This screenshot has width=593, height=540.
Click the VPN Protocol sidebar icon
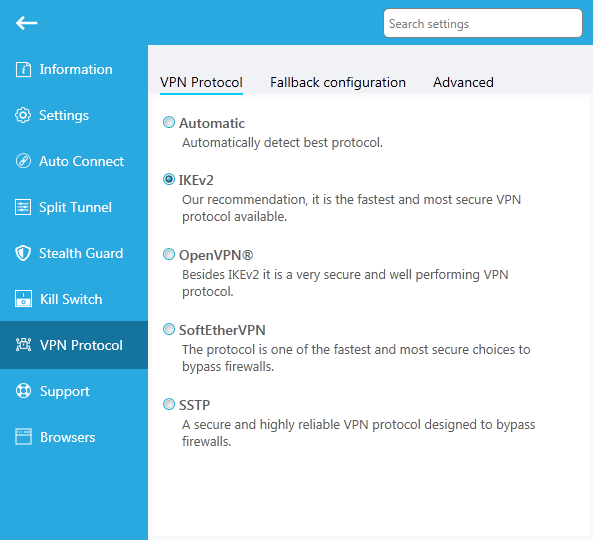pos(23,345)
